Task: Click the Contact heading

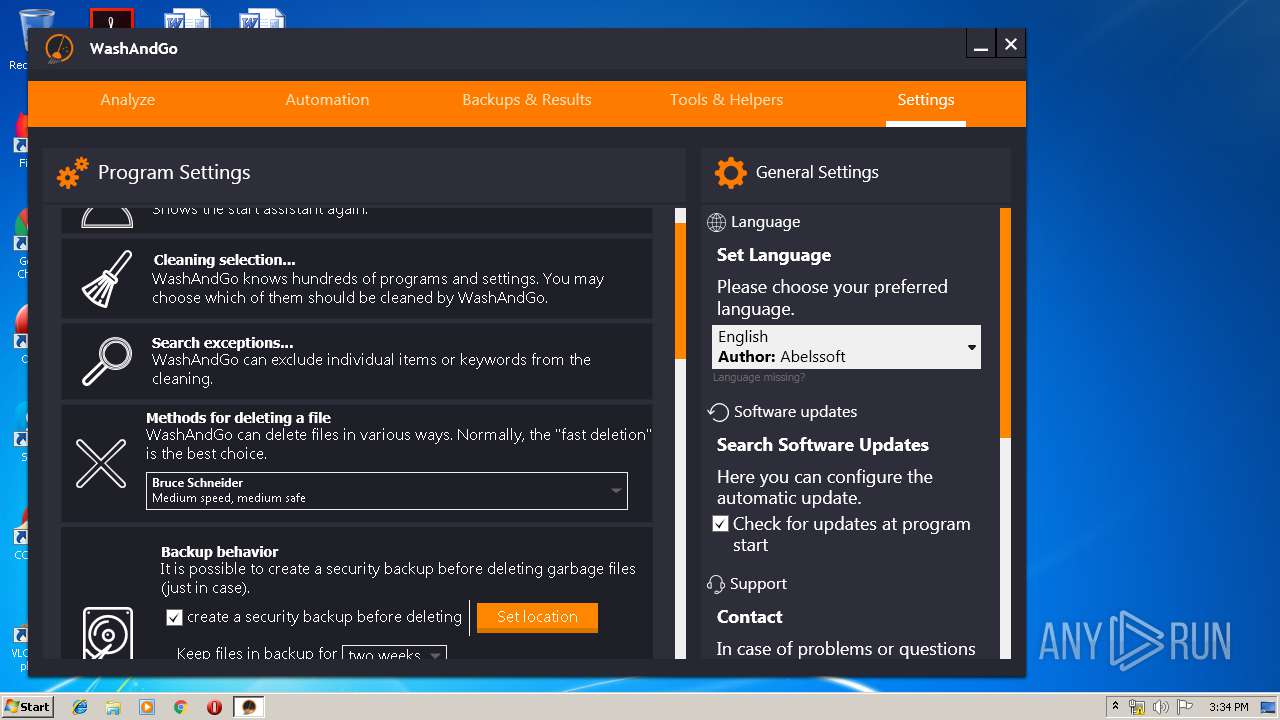Action: [x=750, y=617]
